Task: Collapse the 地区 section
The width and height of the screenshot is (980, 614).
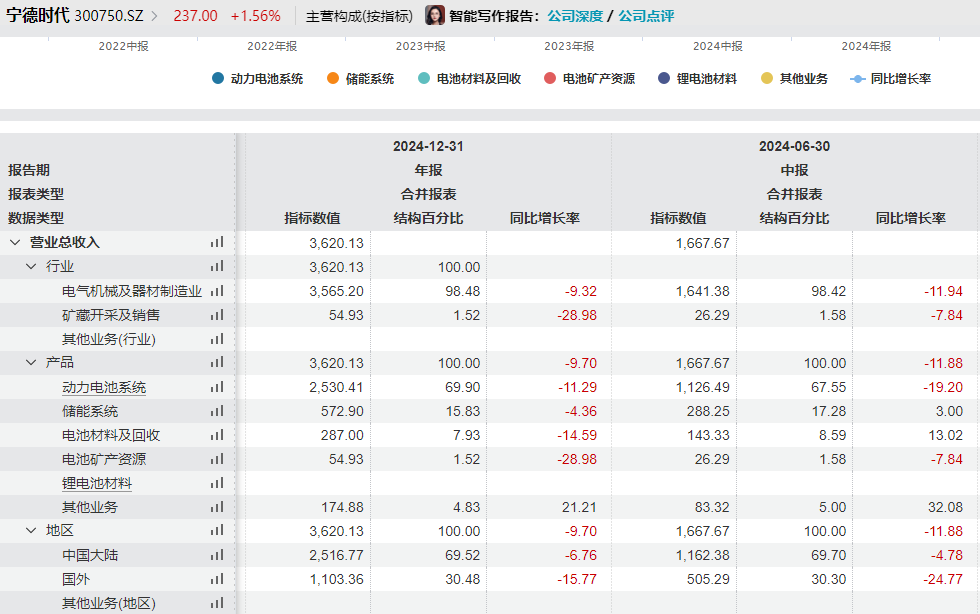Action: point(31,530)
